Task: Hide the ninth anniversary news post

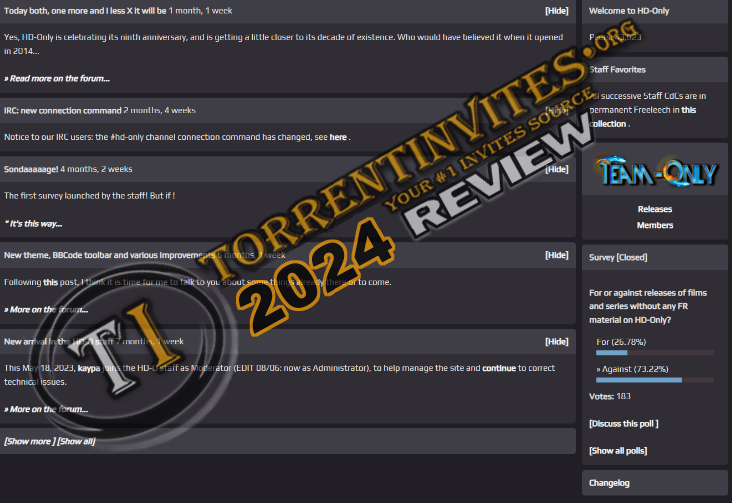Action: (556, 11)
